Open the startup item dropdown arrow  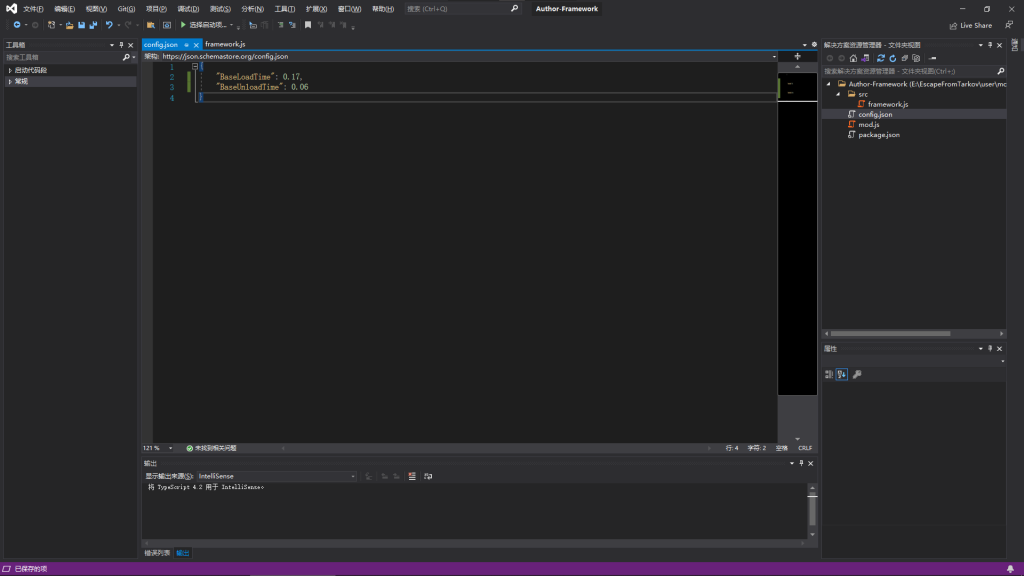tap(231, 25)
